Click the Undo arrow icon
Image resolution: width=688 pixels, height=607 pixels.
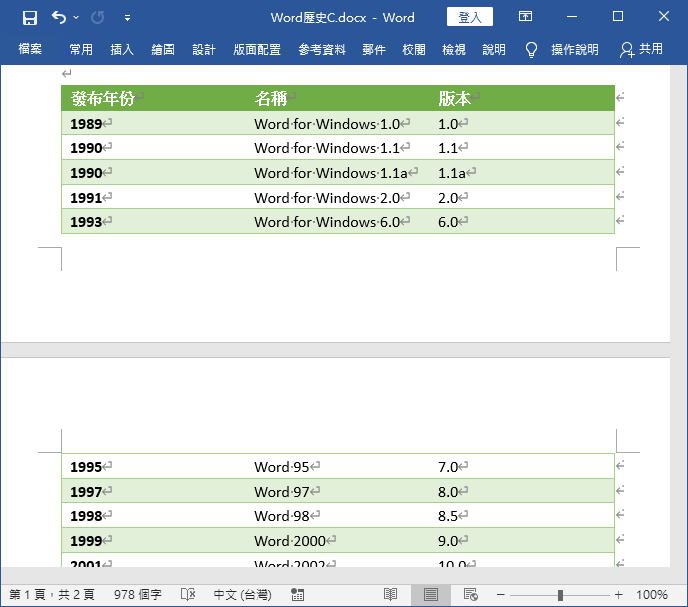59,18
